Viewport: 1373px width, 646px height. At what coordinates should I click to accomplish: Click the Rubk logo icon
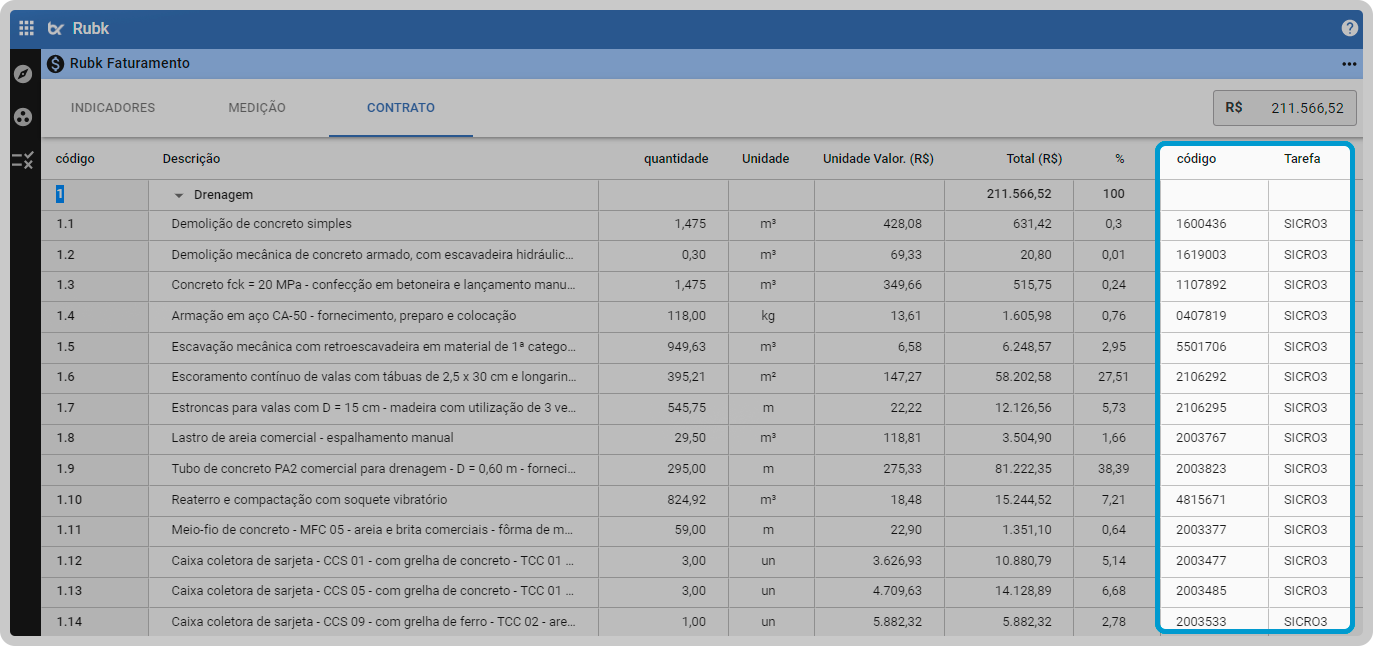[x=56, y=28]
